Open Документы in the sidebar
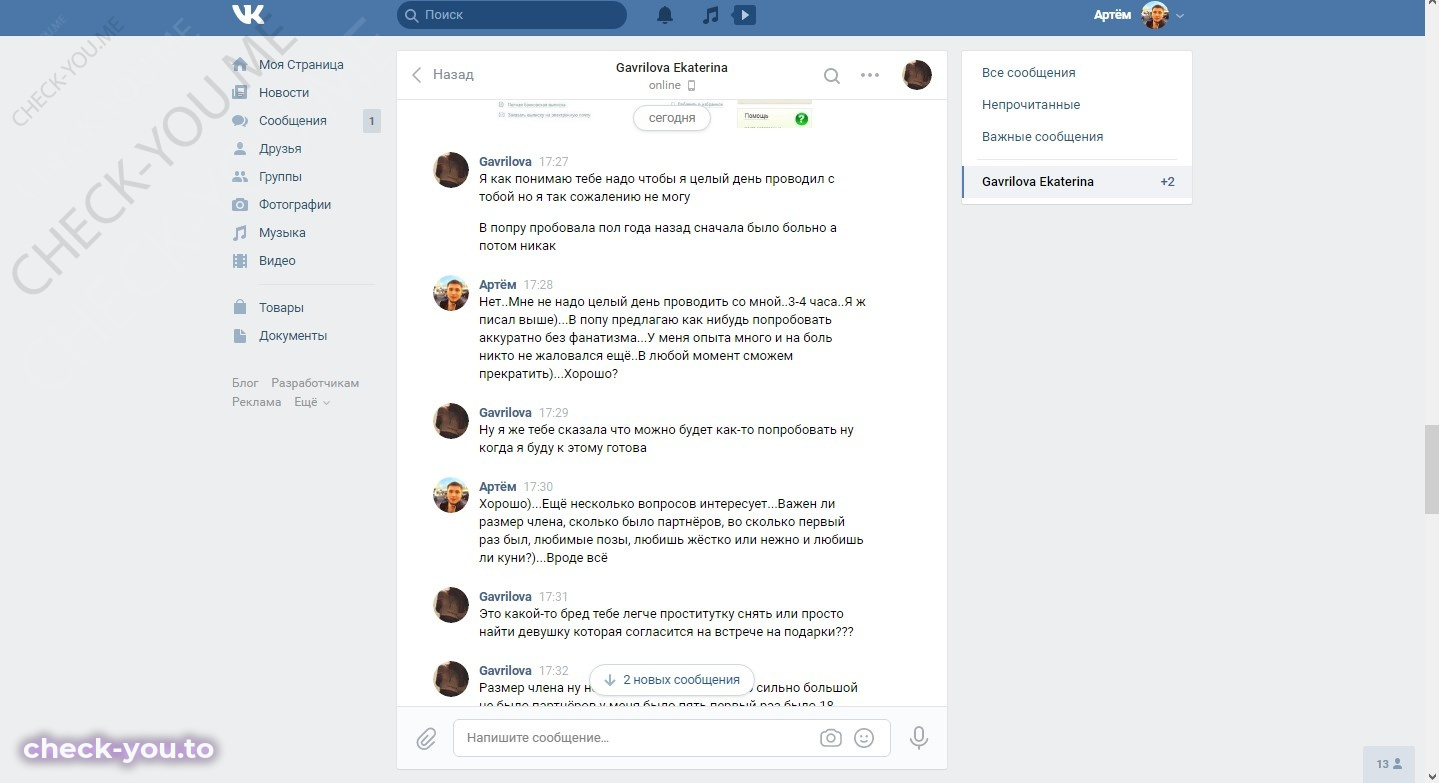Viewport: 1439px width, 783px height. tap(293, 336)
